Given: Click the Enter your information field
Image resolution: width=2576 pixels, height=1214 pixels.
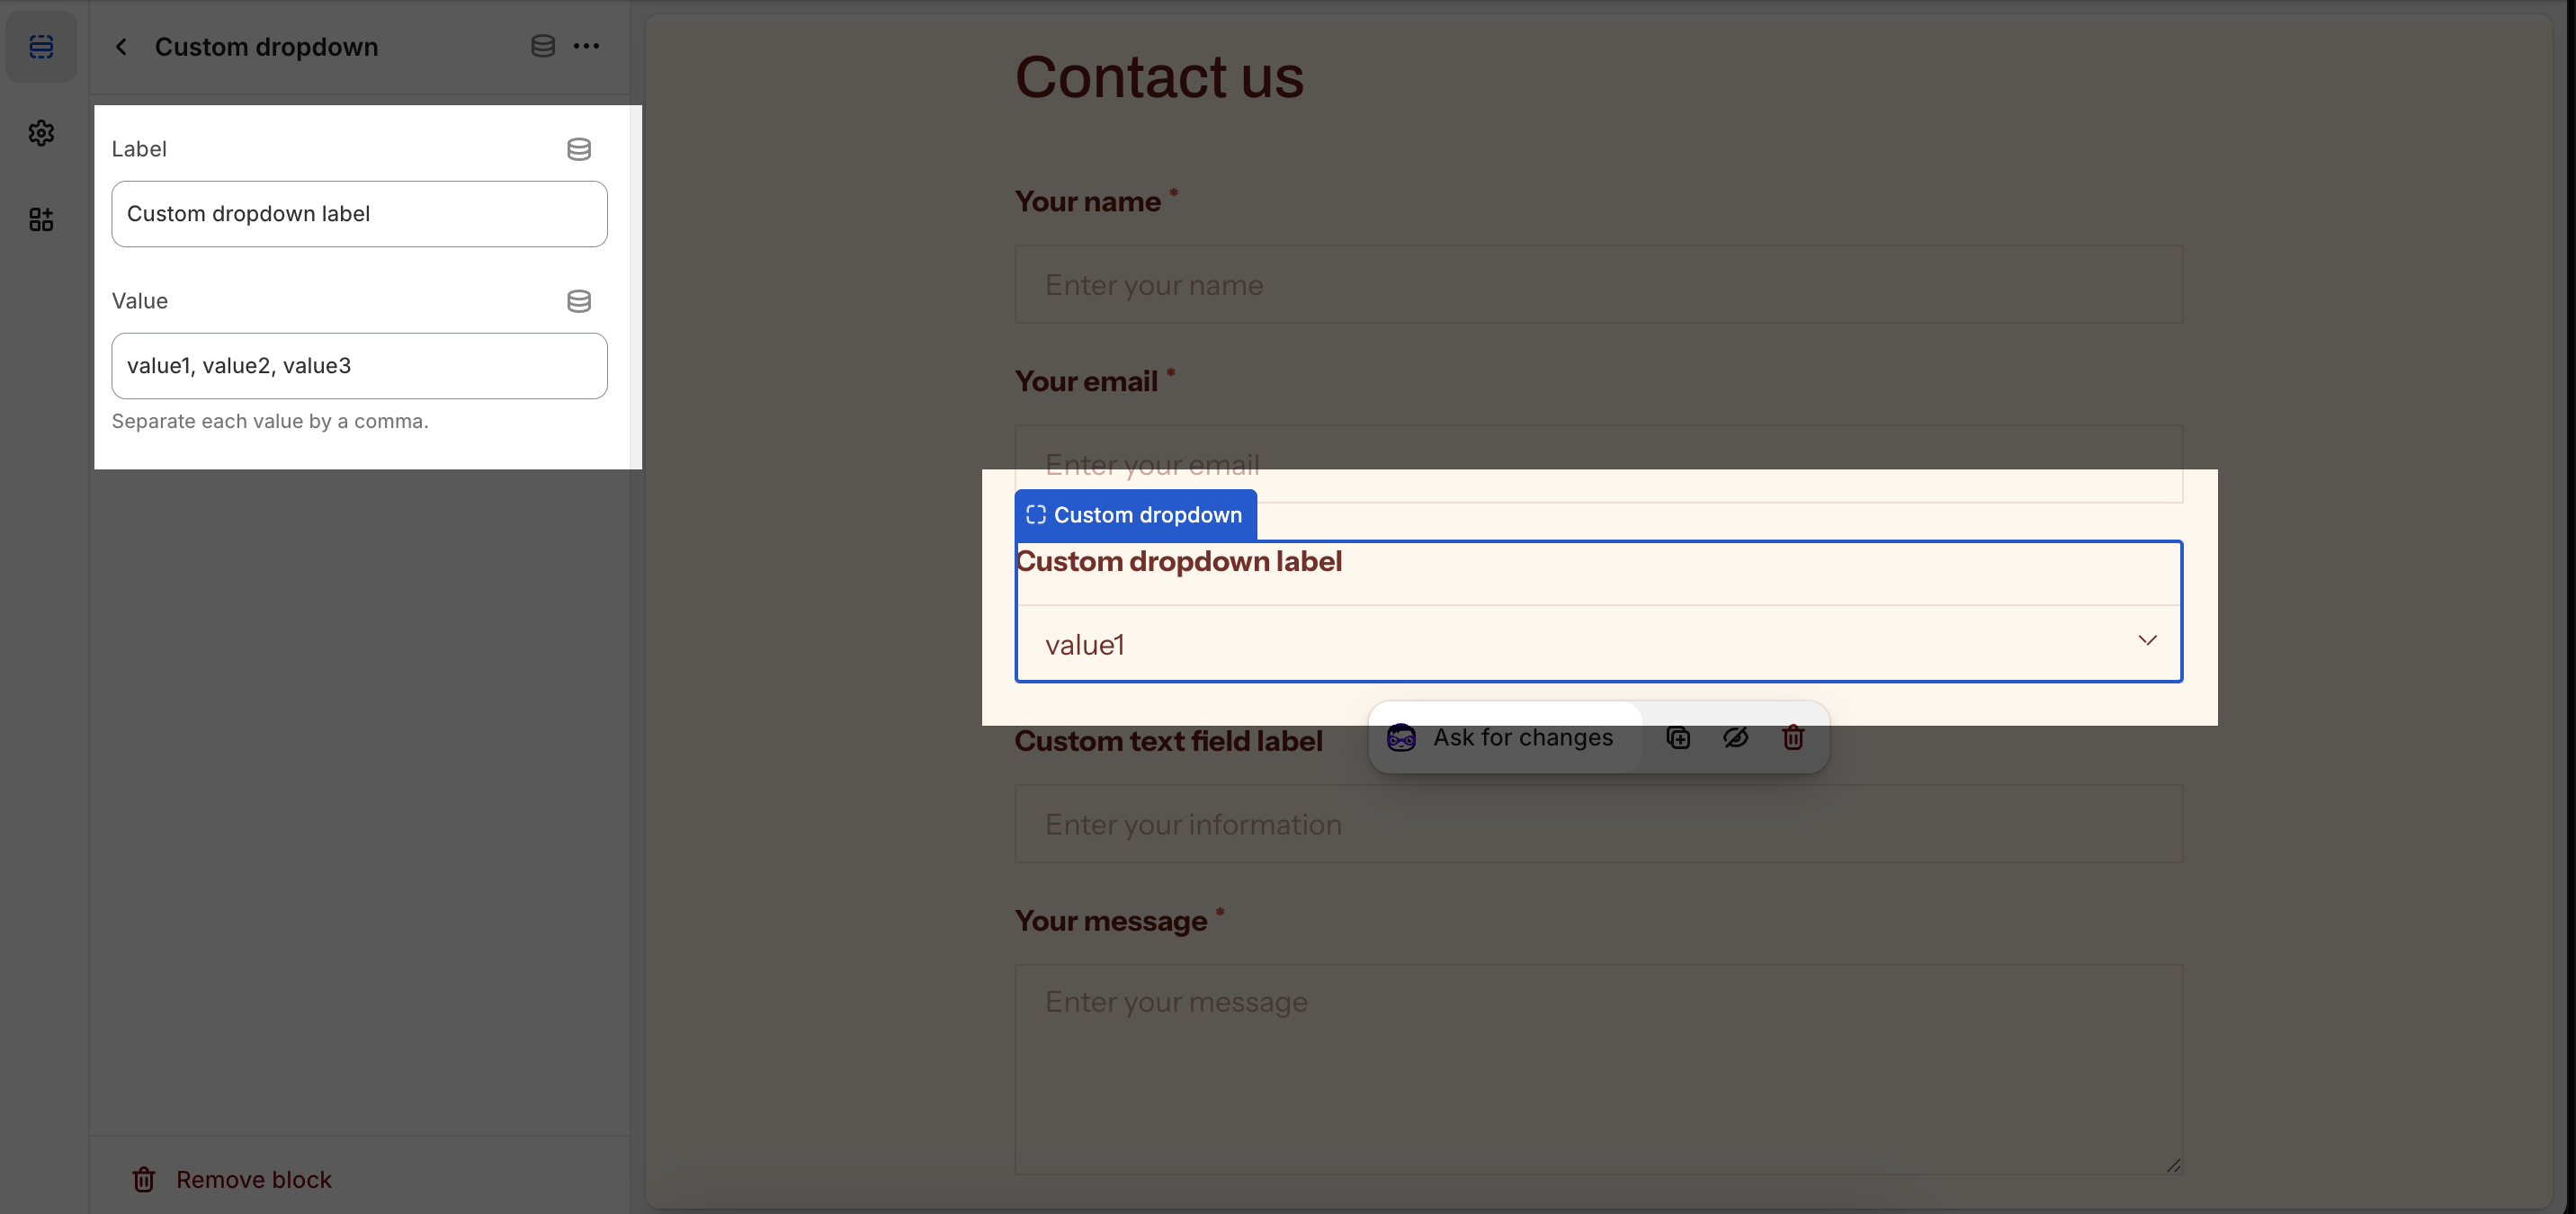Looking at the screenshot, I should point(1598,824).
